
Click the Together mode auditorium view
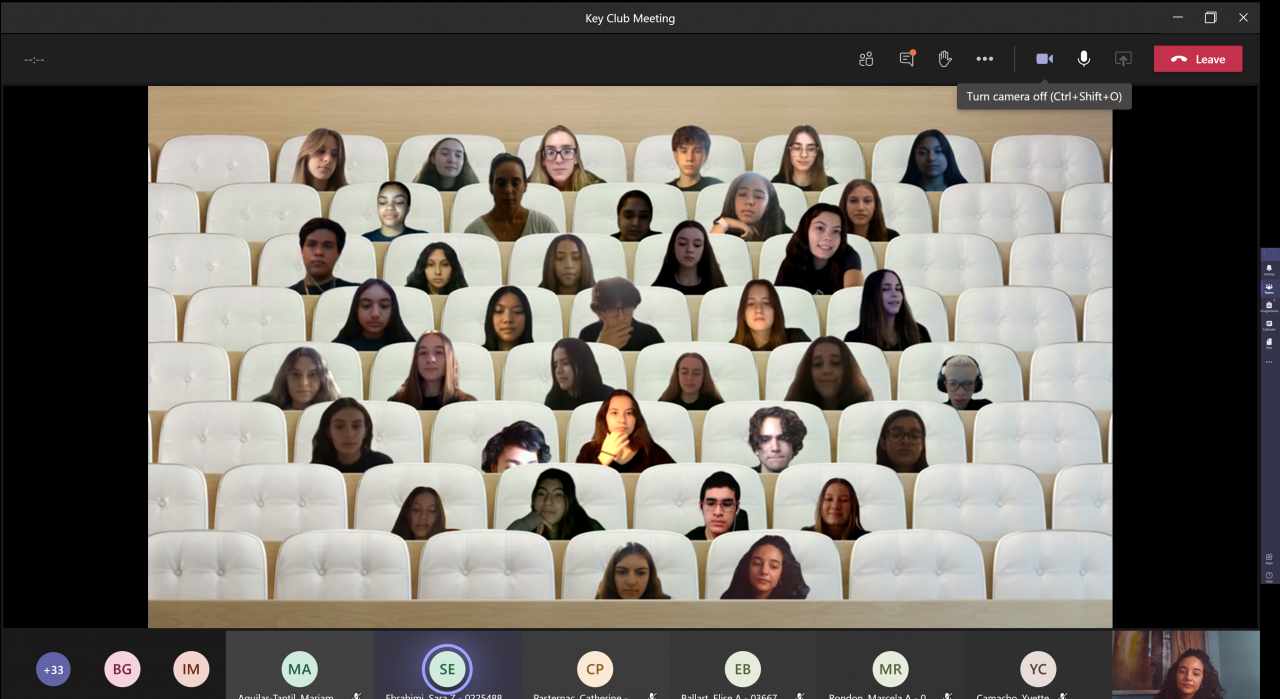pos(630,357)
